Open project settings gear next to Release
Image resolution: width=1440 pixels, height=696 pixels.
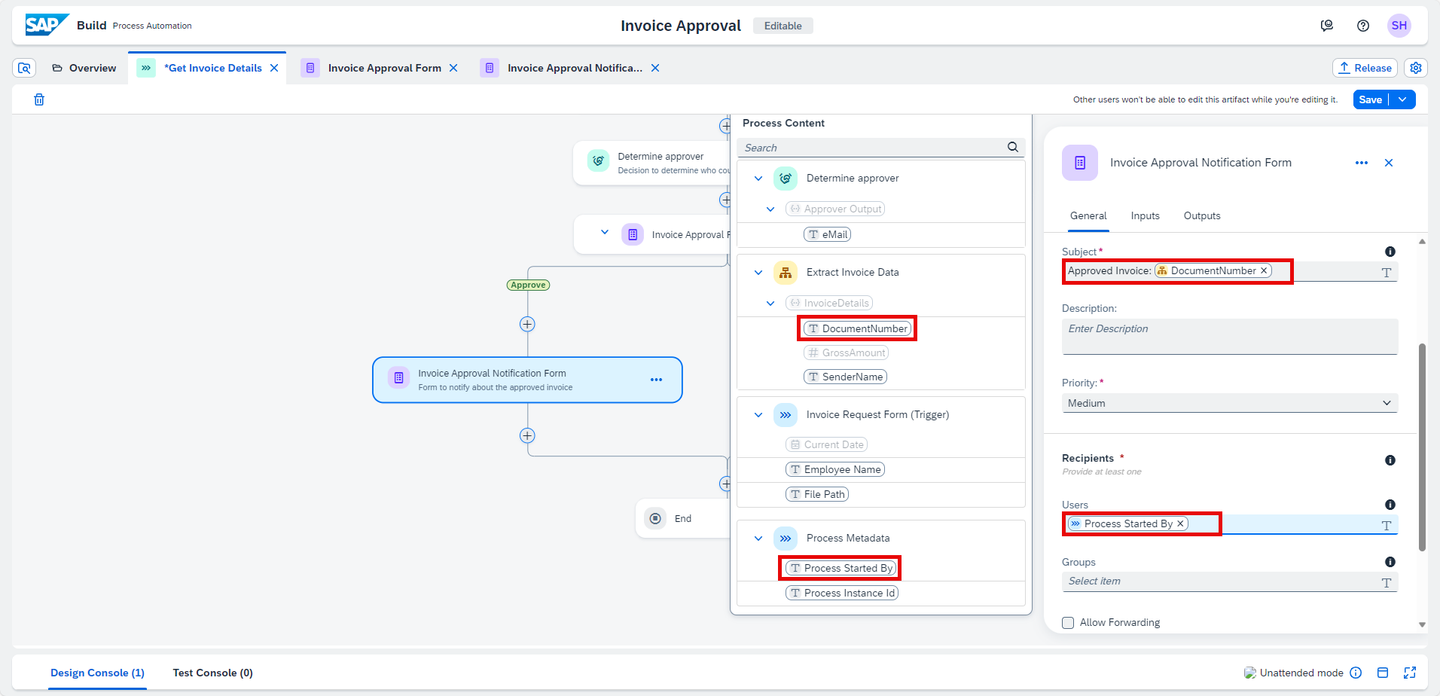[x=1415, y=68]
